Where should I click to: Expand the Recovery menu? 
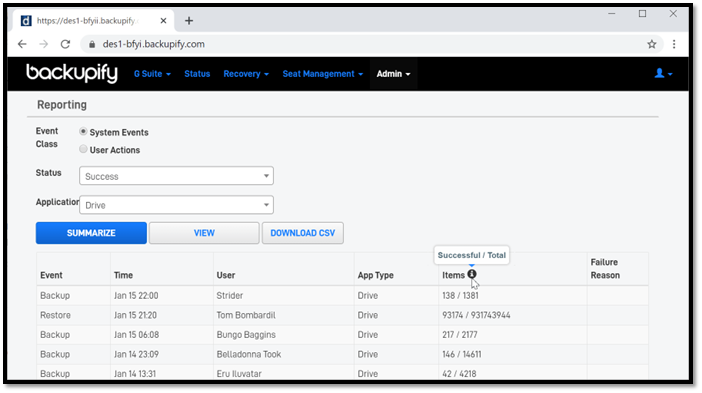246,74
